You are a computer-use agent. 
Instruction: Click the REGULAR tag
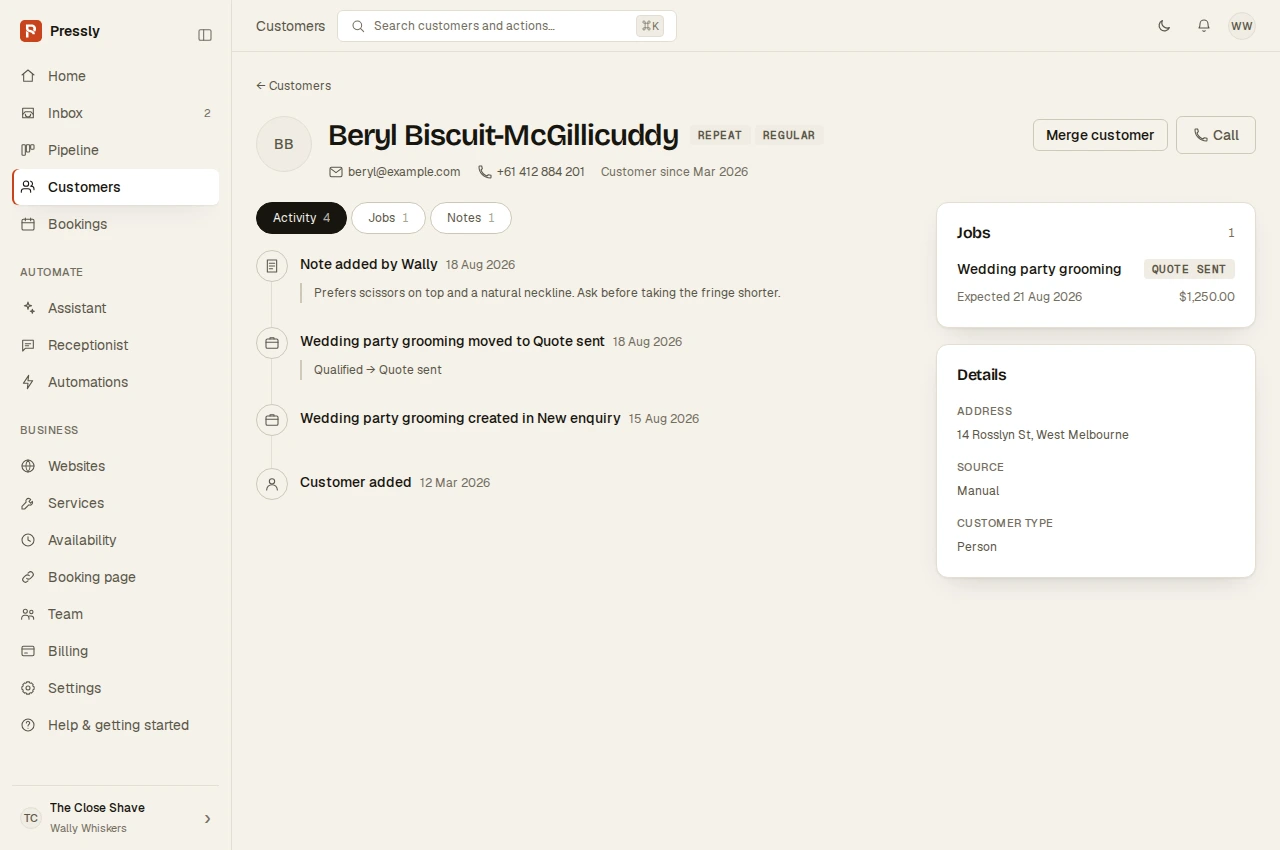pos(789,135)
